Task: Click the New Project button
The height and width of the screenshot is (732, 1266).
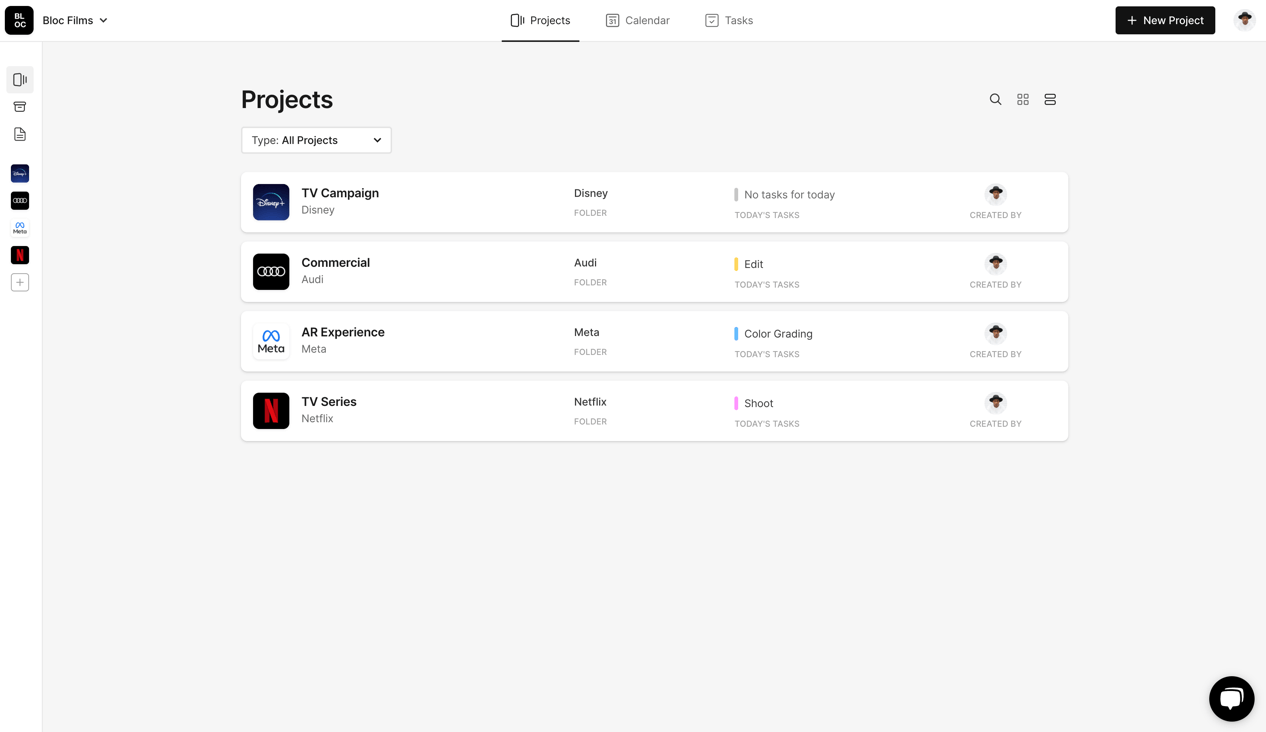Action: click(1165, 20)
